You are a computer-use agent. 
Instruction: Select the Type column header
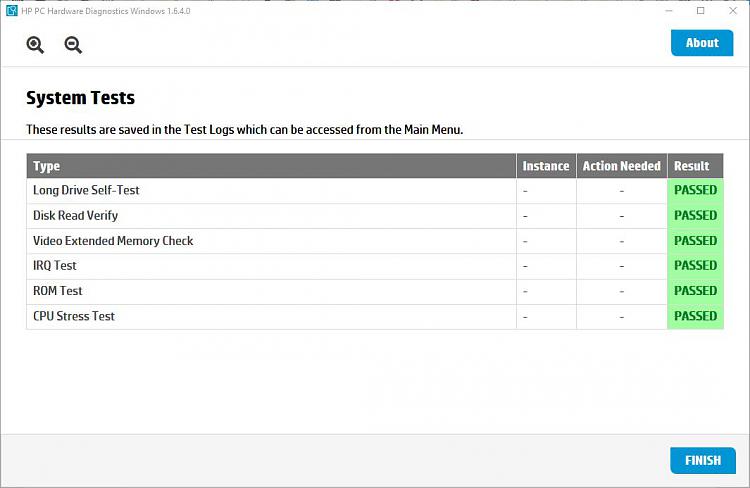click(x=271, y=166)
